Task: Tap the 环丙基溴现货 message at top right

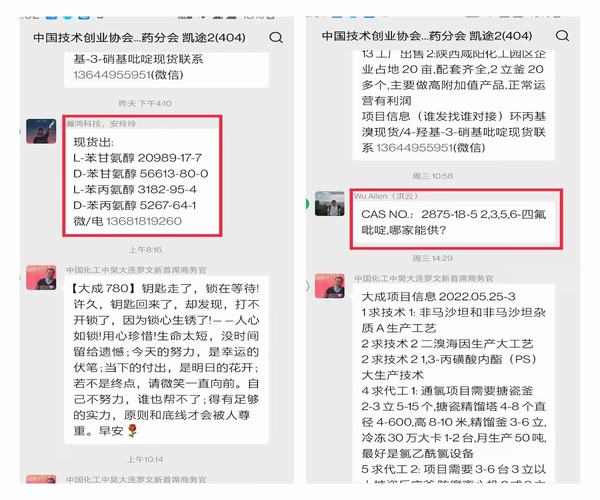Action: tap(453, 104)
